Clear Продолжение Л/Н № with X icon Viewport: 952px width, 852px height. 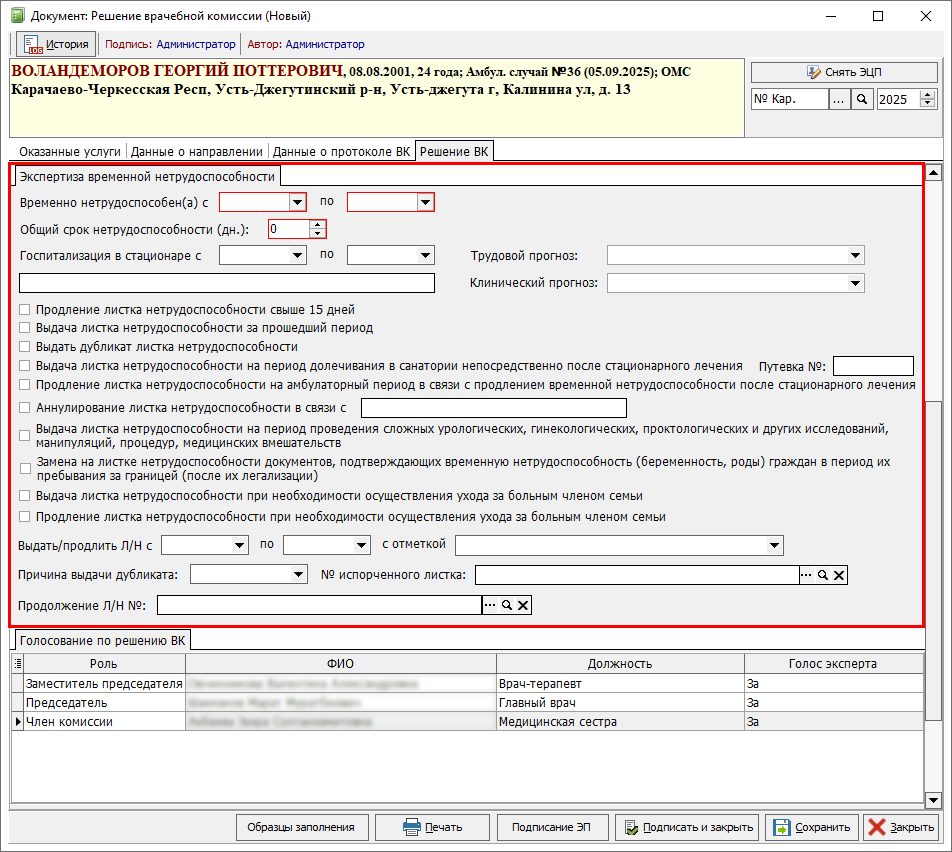tap(523, 605)
